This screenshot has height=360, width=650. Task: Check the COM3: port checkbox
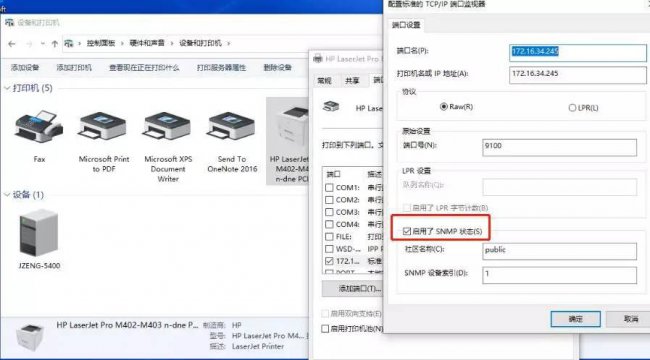[329, 212]
